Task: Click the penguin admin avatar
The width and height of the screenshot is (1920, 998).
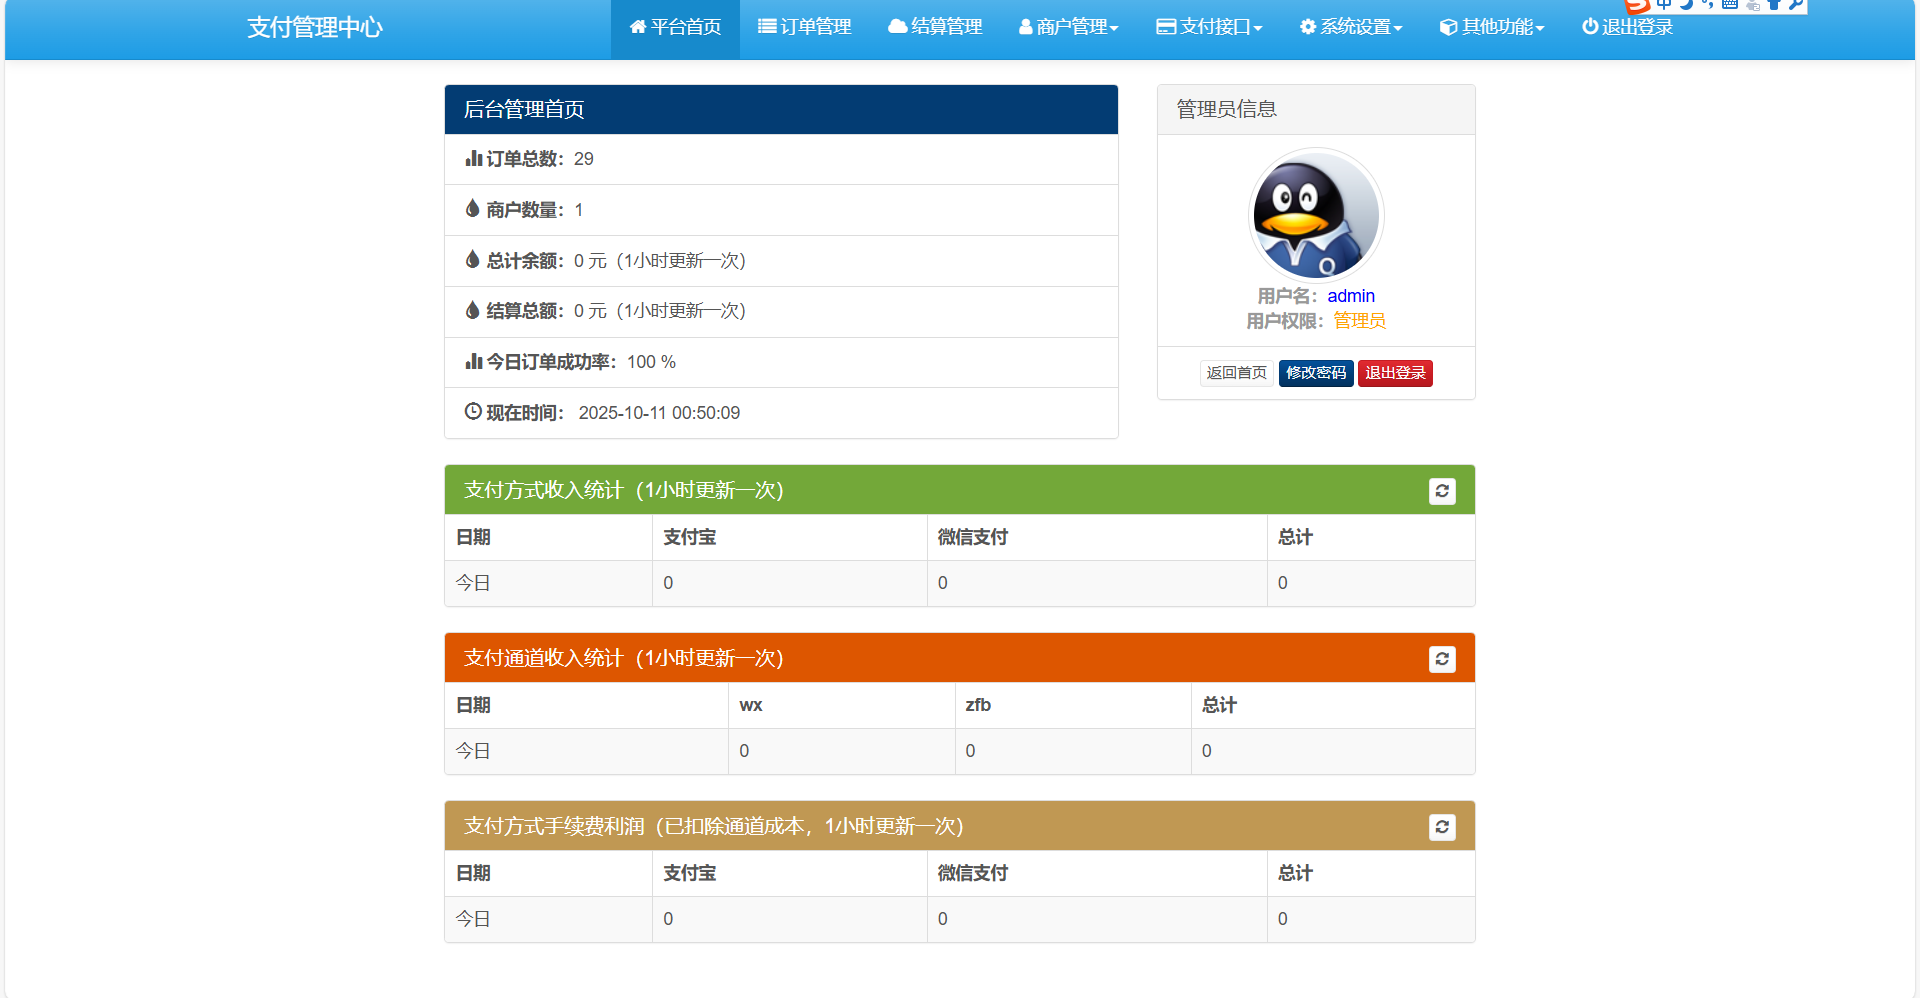Action: tap(1316, 215)
